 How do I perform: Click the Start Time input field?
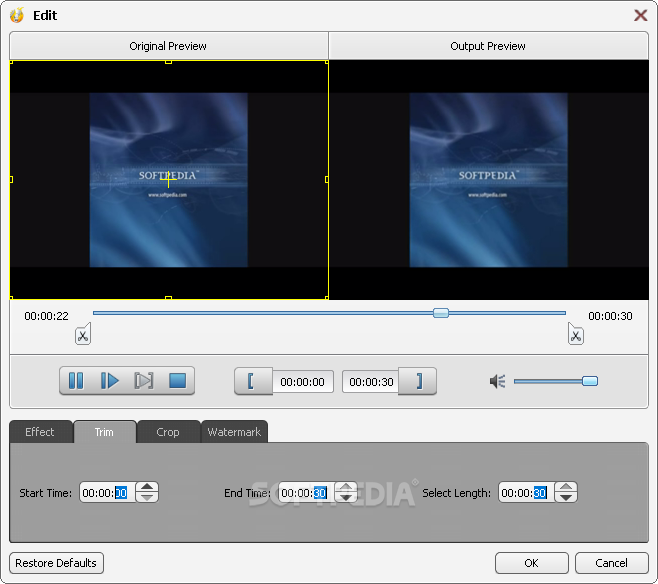click(107, 492)
